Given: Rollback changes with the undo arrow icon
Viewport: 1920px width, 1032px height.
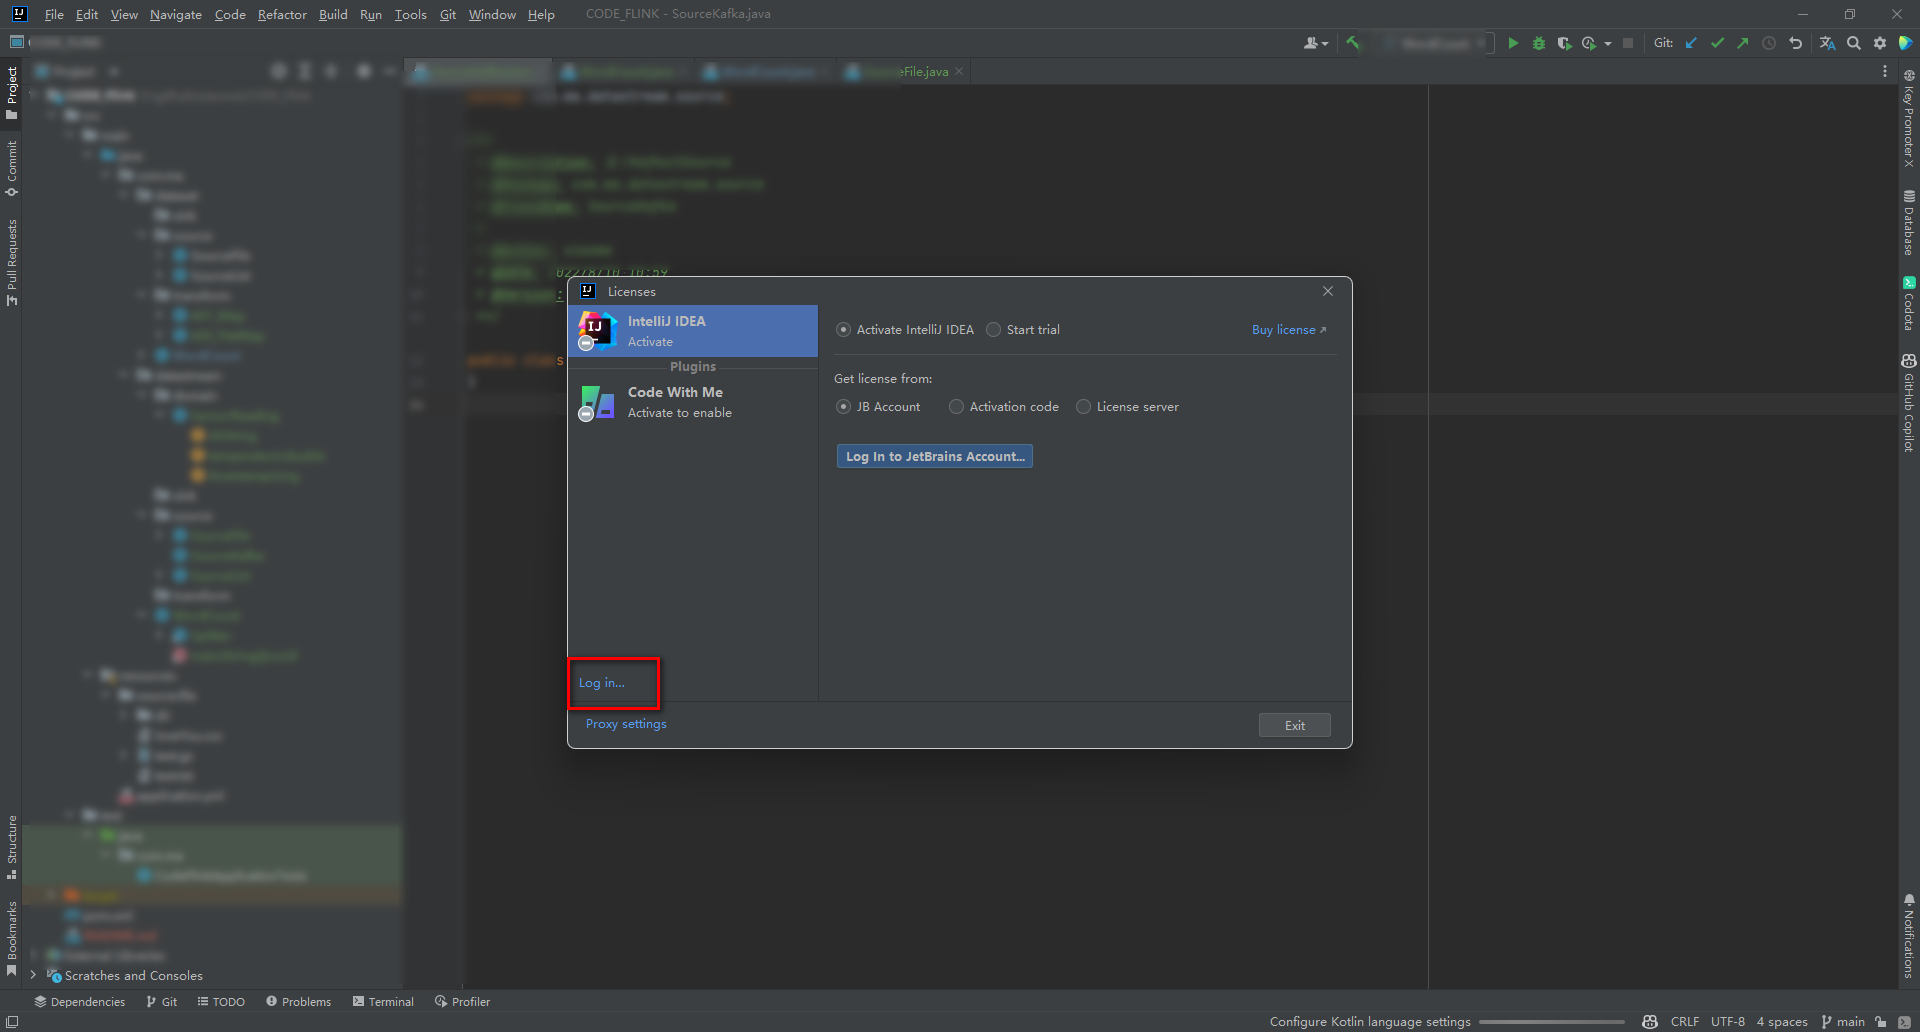Looking at the screenshot, I should (x=1795, y=43).
